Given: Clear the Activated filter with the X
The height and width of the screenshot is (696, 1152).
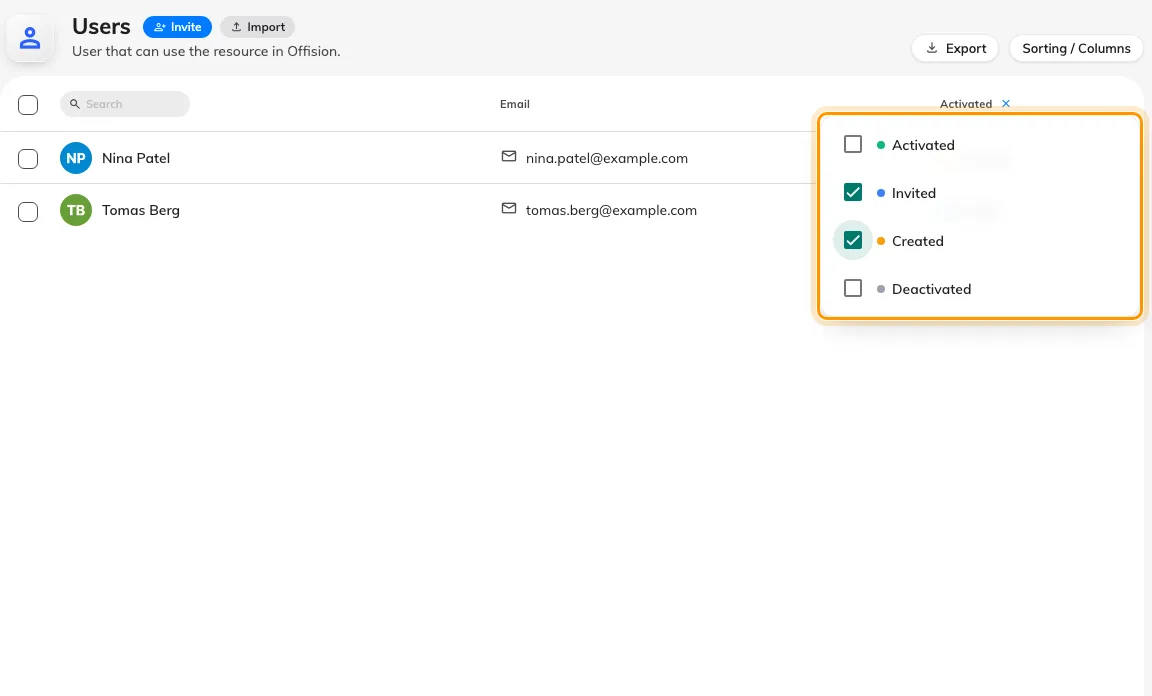Looking at the screenshot, I should tap(1006, 104).
